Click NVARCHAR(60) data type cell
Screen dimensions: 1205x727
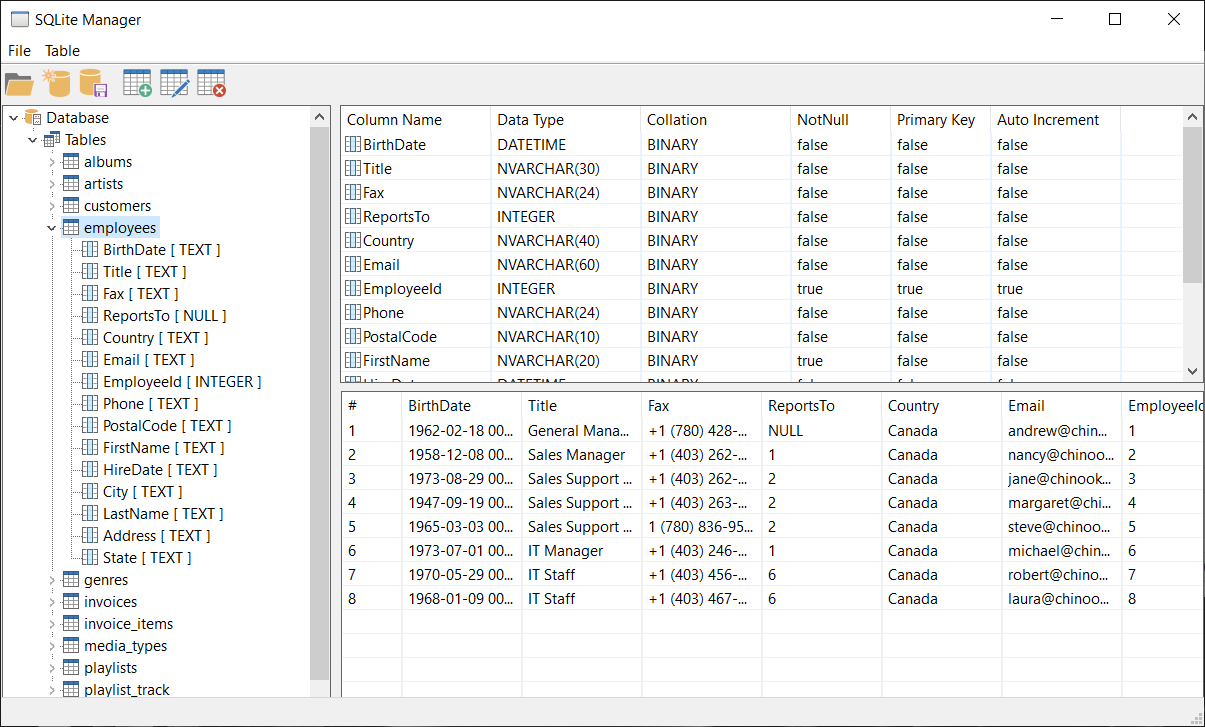coord(565,265)
